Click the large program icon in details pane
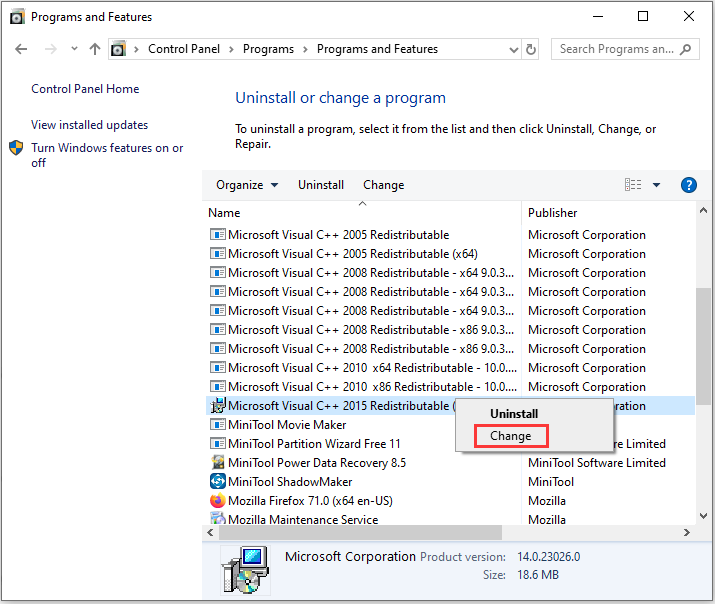The height and width of the screenshot is (604, 715). [245, 570]
